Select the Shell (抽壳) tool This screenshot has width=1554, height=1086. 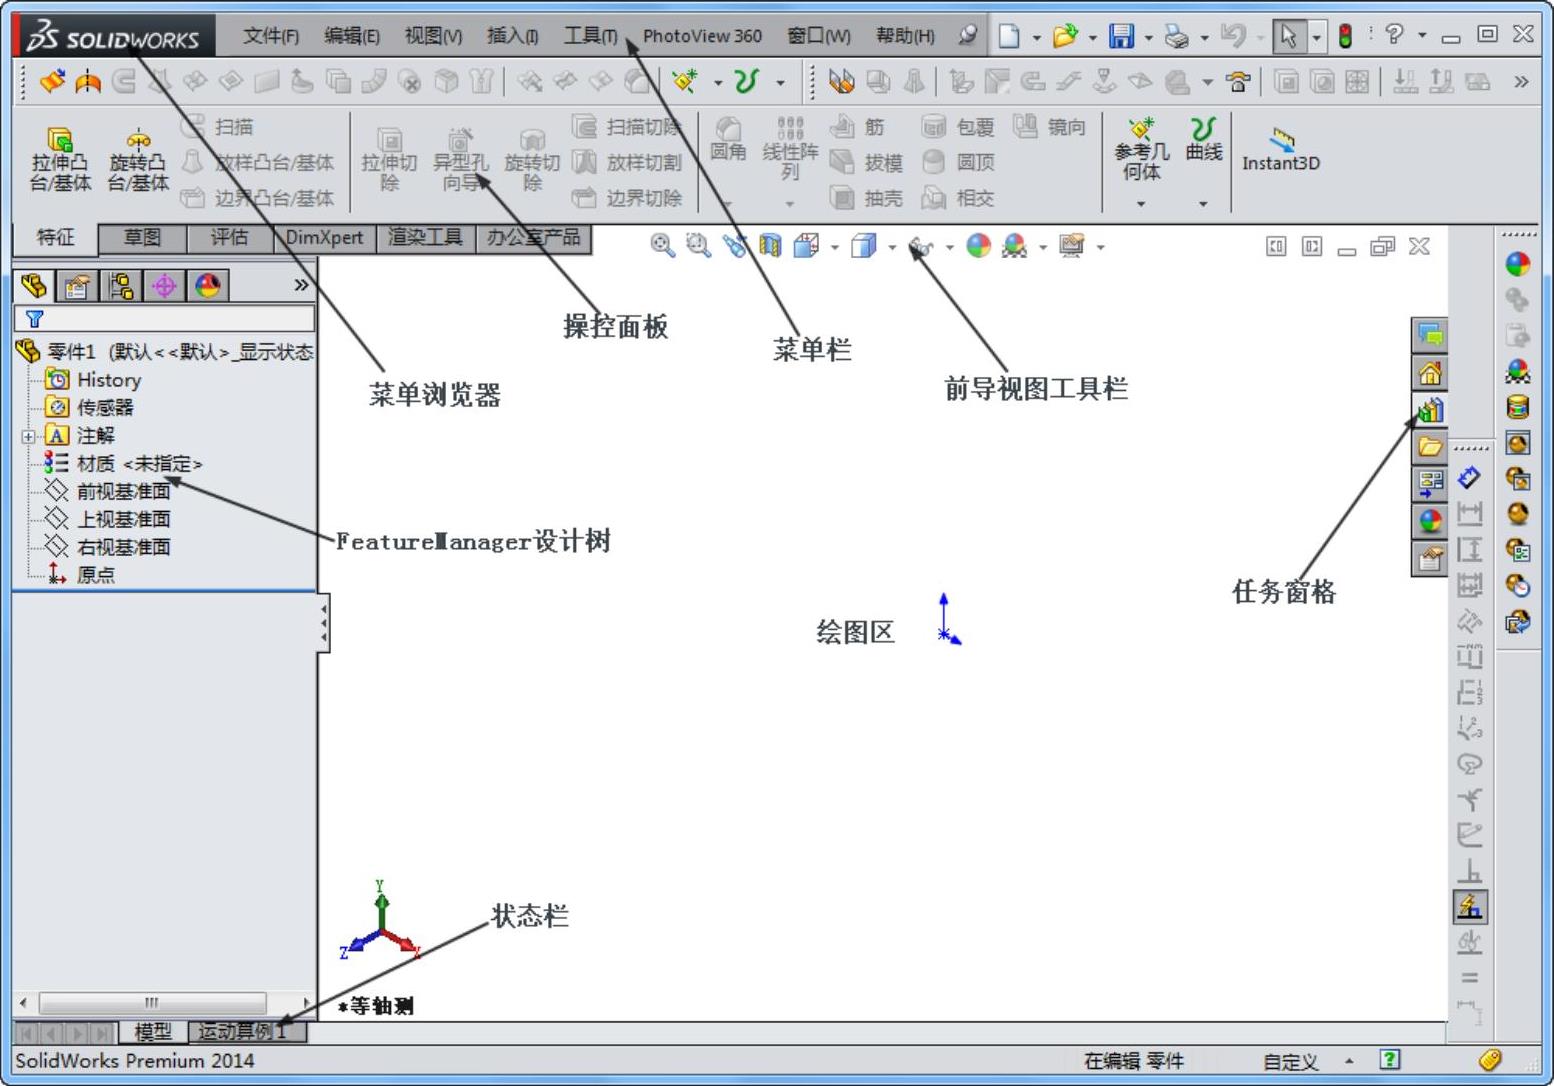click(867, 198)
